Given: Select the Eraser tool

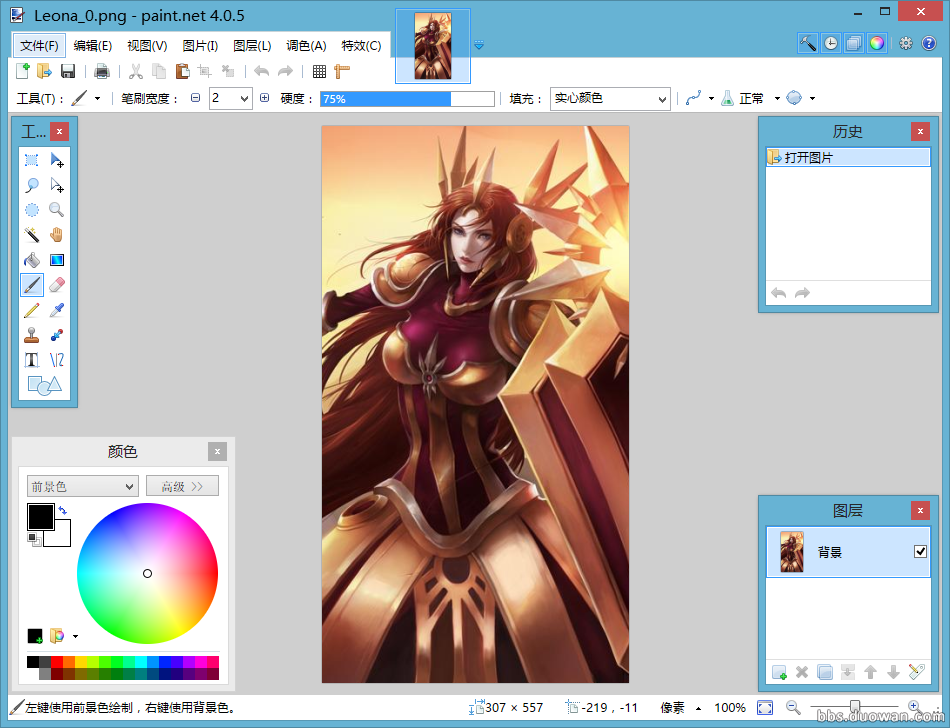Looking at the screenshot, I should (56, 285).
